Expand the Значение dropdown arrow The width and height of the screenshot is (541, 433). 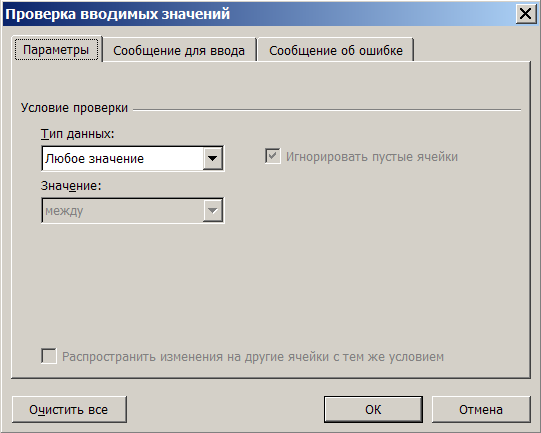[x=213, y=210]
